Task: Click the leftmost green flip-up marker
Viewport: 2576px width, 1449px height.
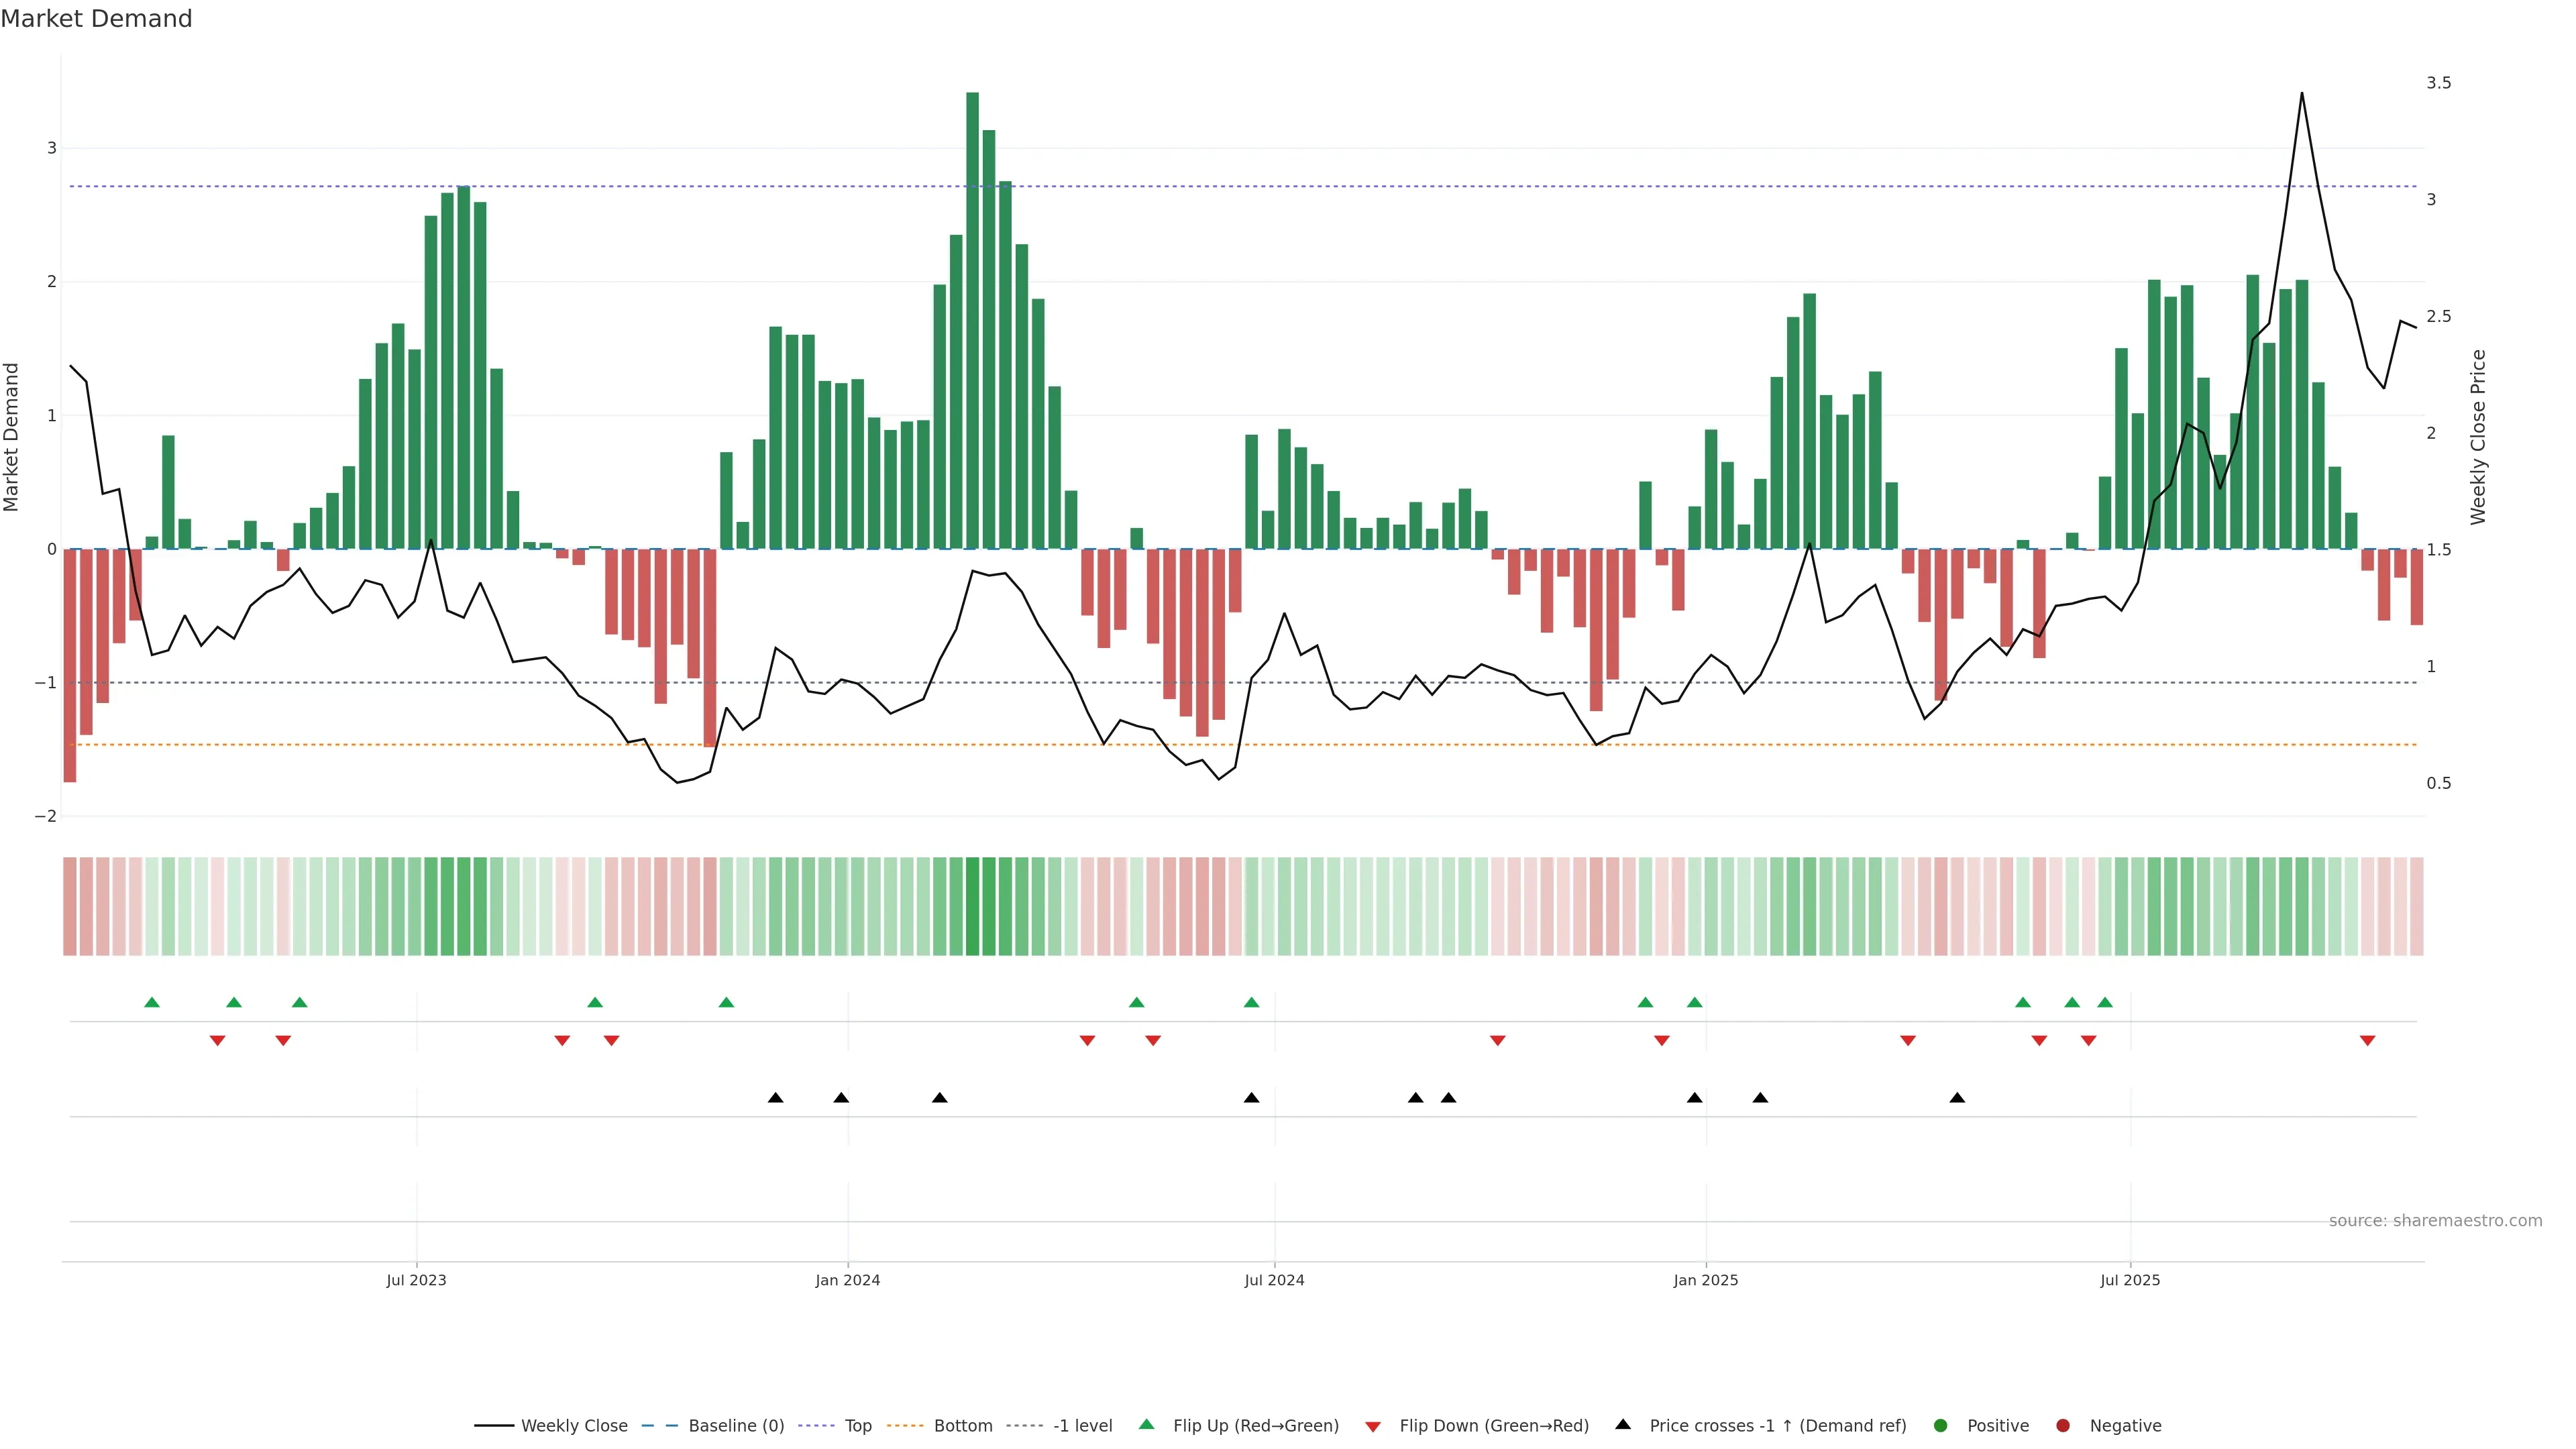Action: click(x=152, y=1002)
